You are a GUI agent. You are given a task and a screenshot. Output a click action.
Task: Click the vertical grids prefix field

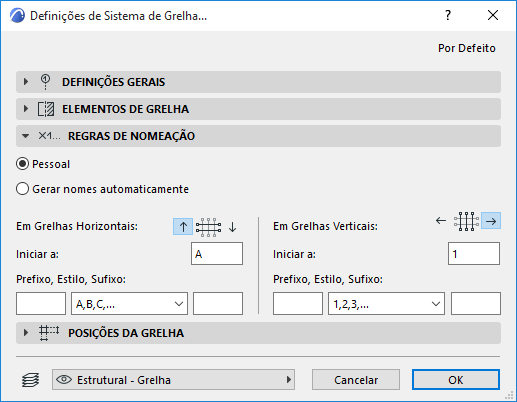pyautogui.click(x=298, y=304)
